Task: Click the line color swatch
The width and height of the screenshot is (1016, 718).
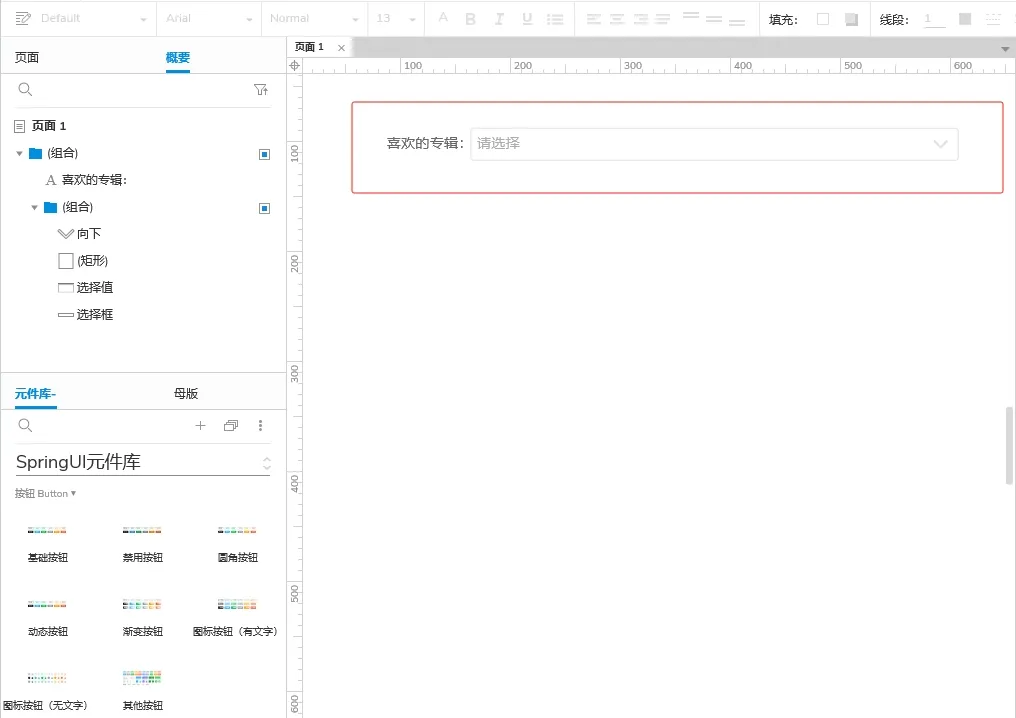Action: pos(965,19)
